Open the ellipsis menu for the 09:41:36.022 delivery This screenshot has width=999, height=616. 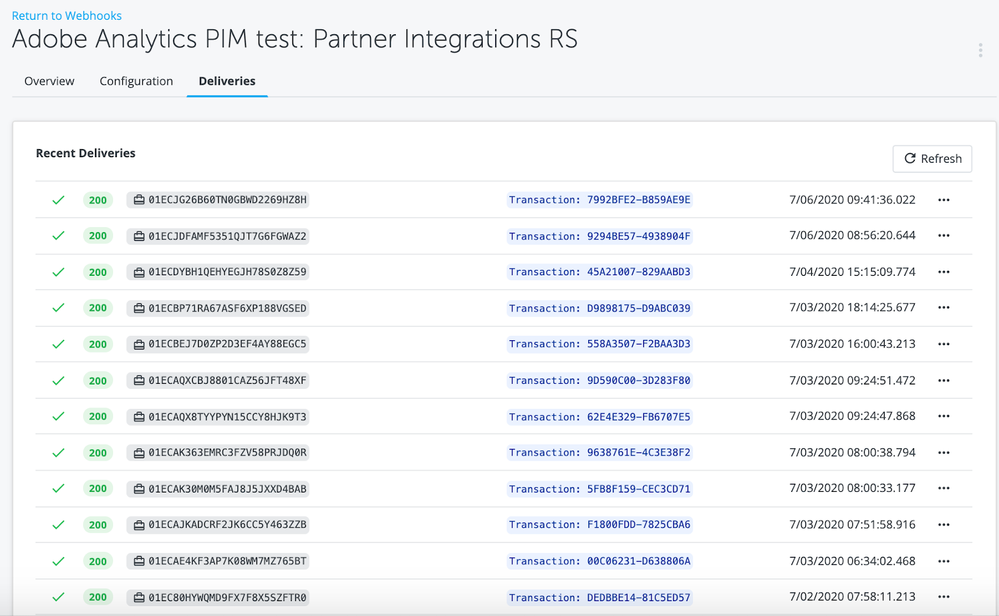[943, 200]
